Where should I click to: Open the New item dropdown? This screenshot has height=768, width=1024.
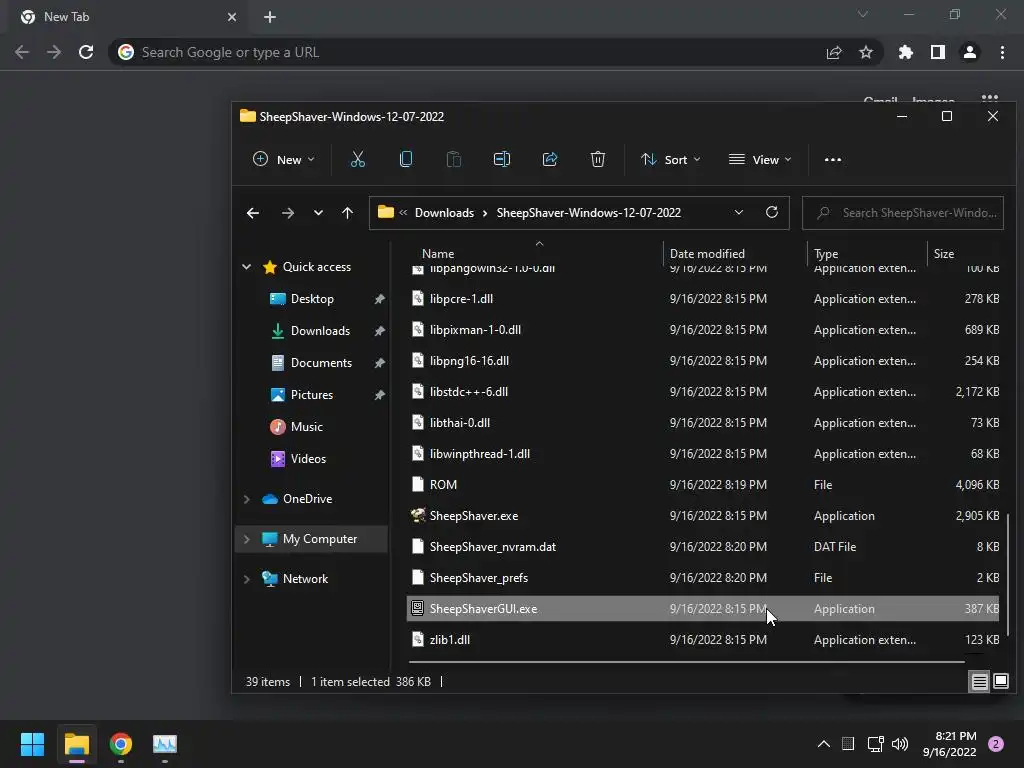pos(283,159)
